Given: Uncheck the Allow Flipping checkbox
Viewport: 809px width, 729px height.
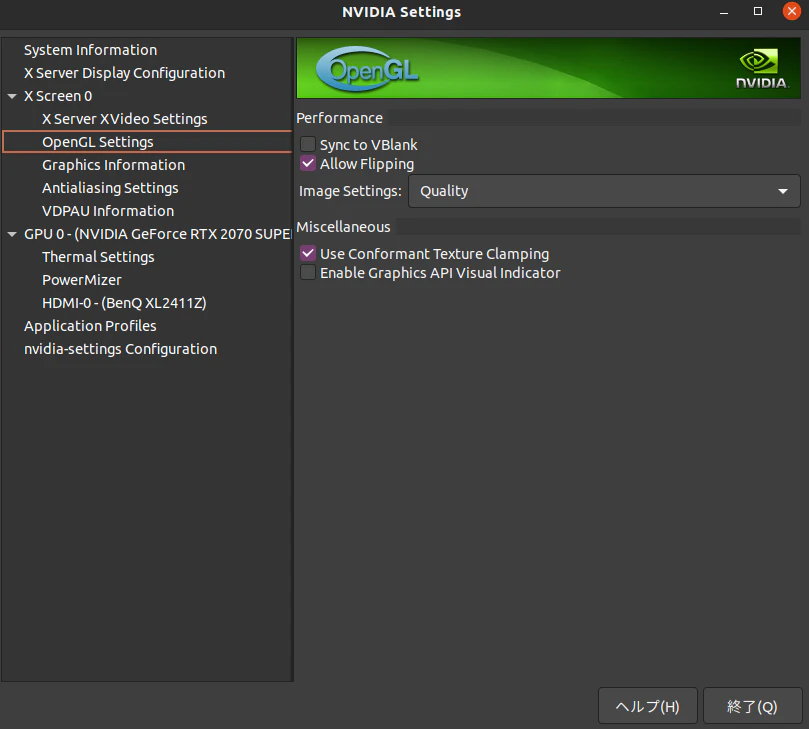Looking at the screenshot, I should 308,164.
